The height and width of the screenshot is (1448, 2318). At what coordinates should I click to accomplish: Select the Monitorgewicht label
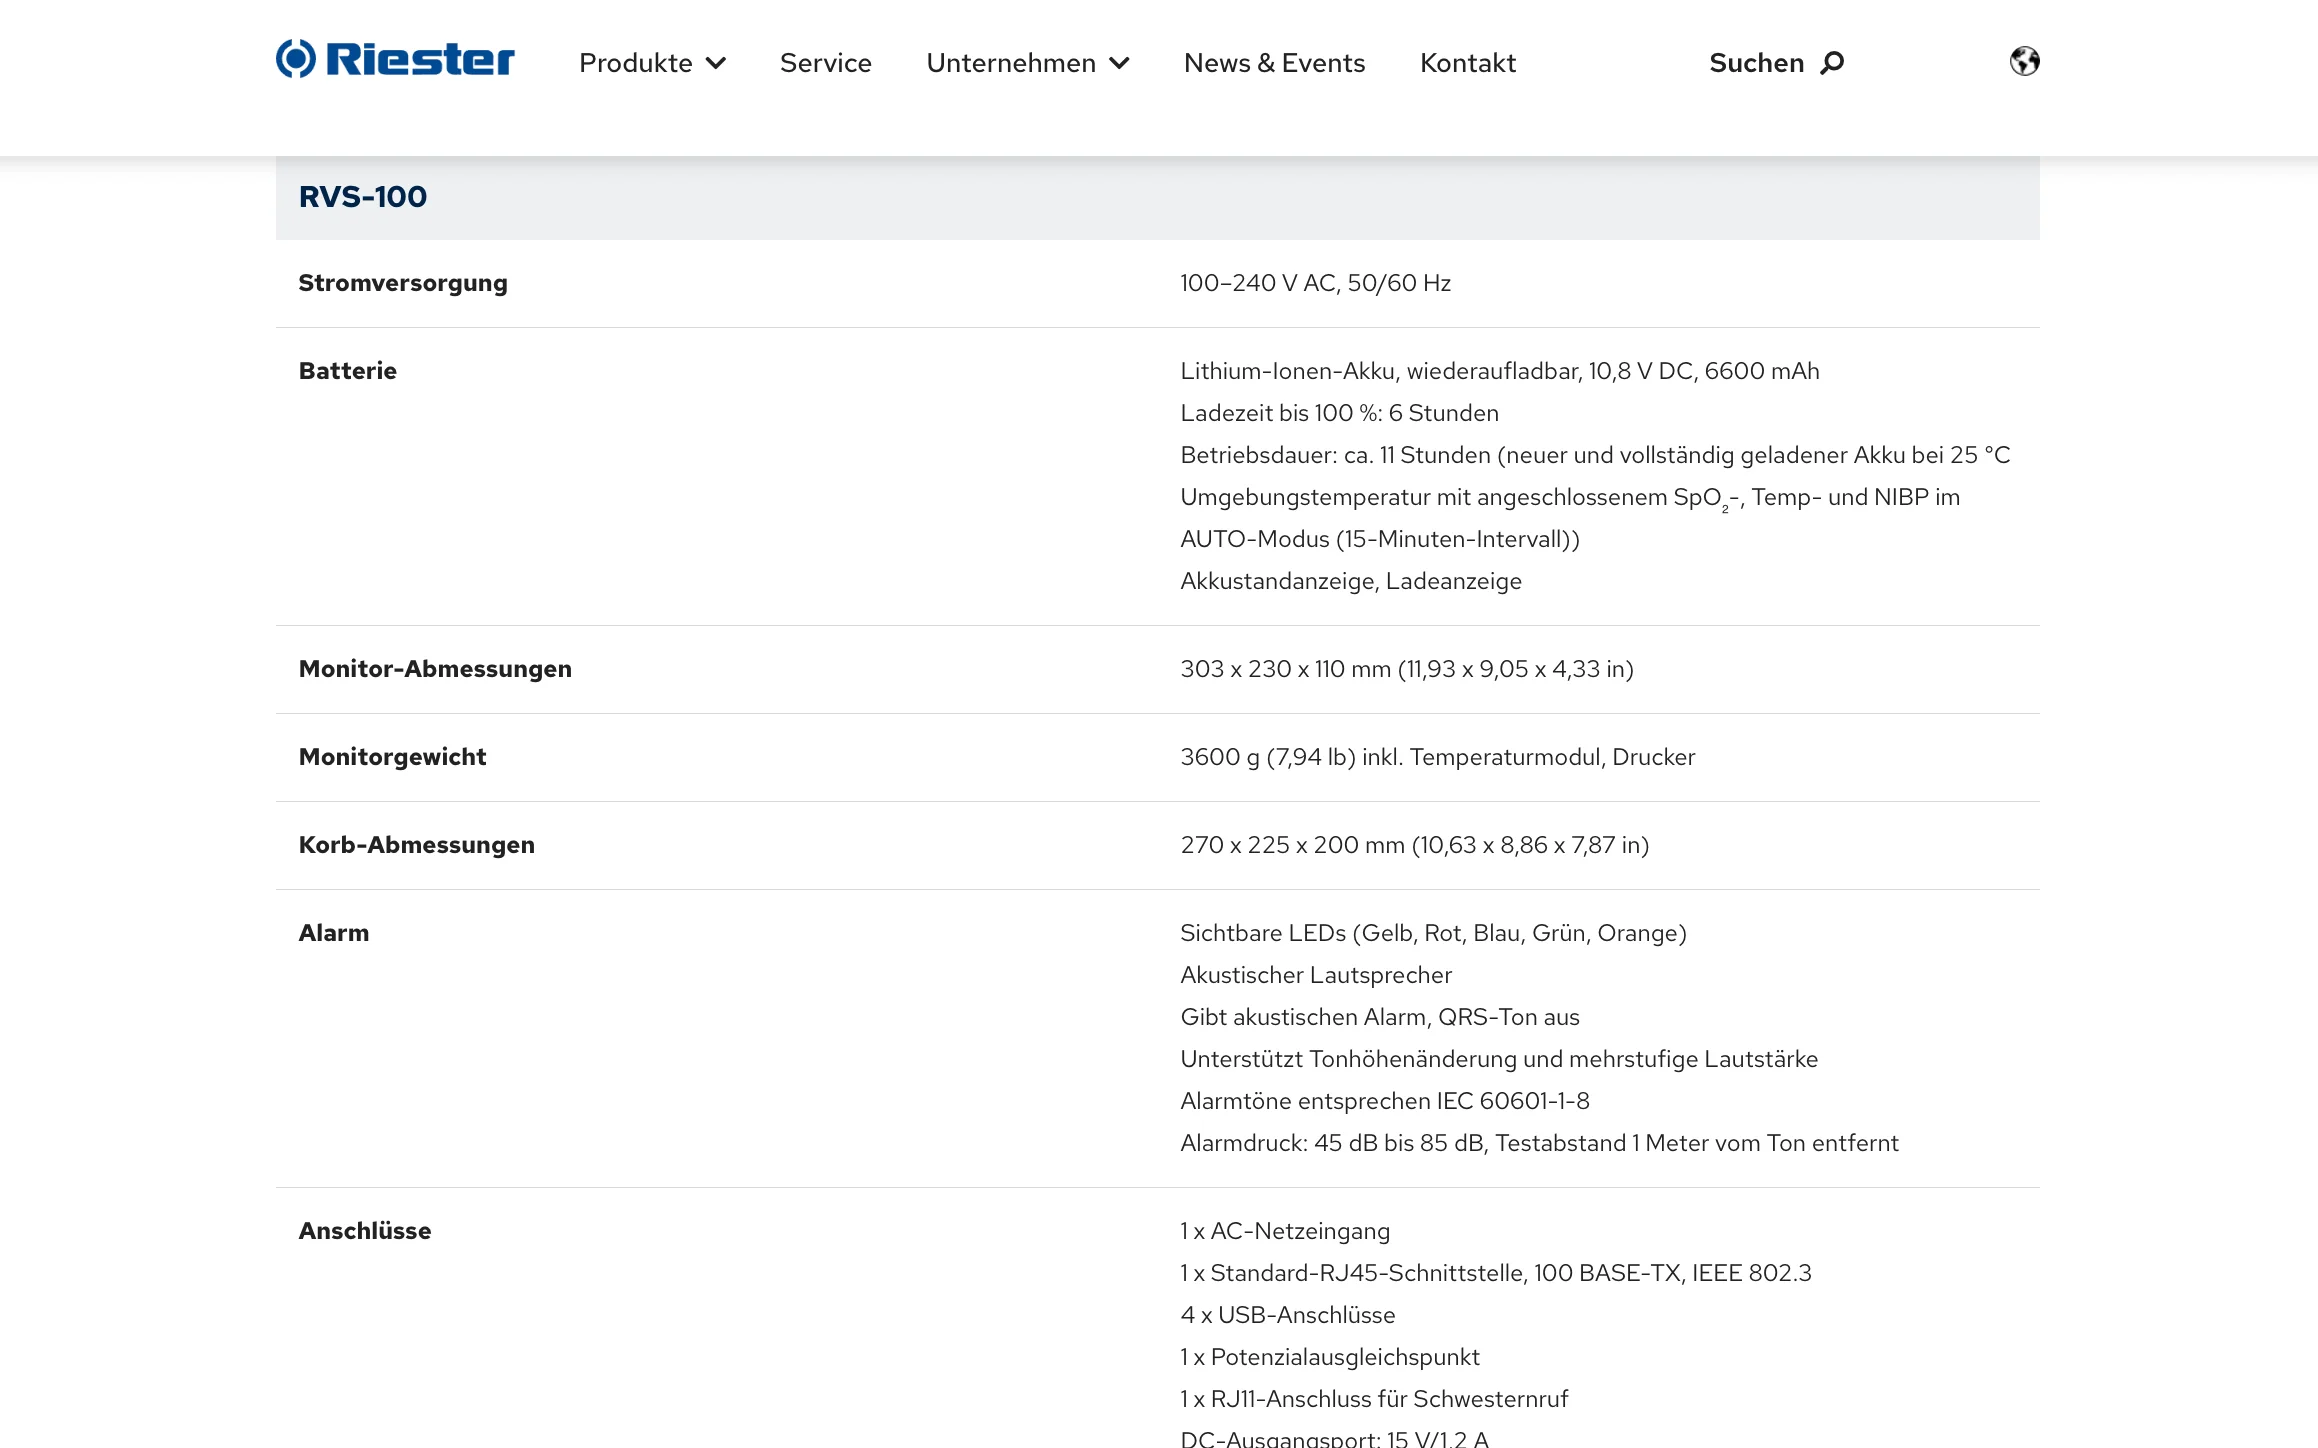click(392, 757)
